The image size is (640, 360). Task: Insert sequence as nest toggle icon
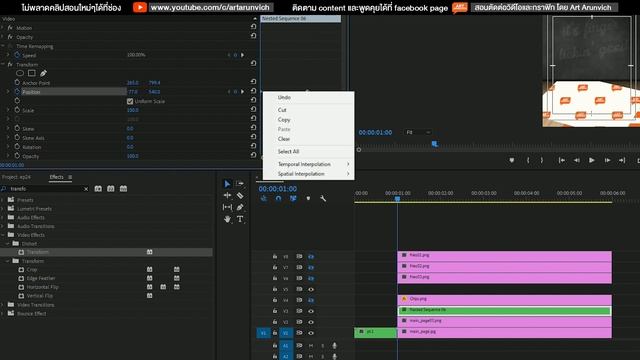pos(264,198)
